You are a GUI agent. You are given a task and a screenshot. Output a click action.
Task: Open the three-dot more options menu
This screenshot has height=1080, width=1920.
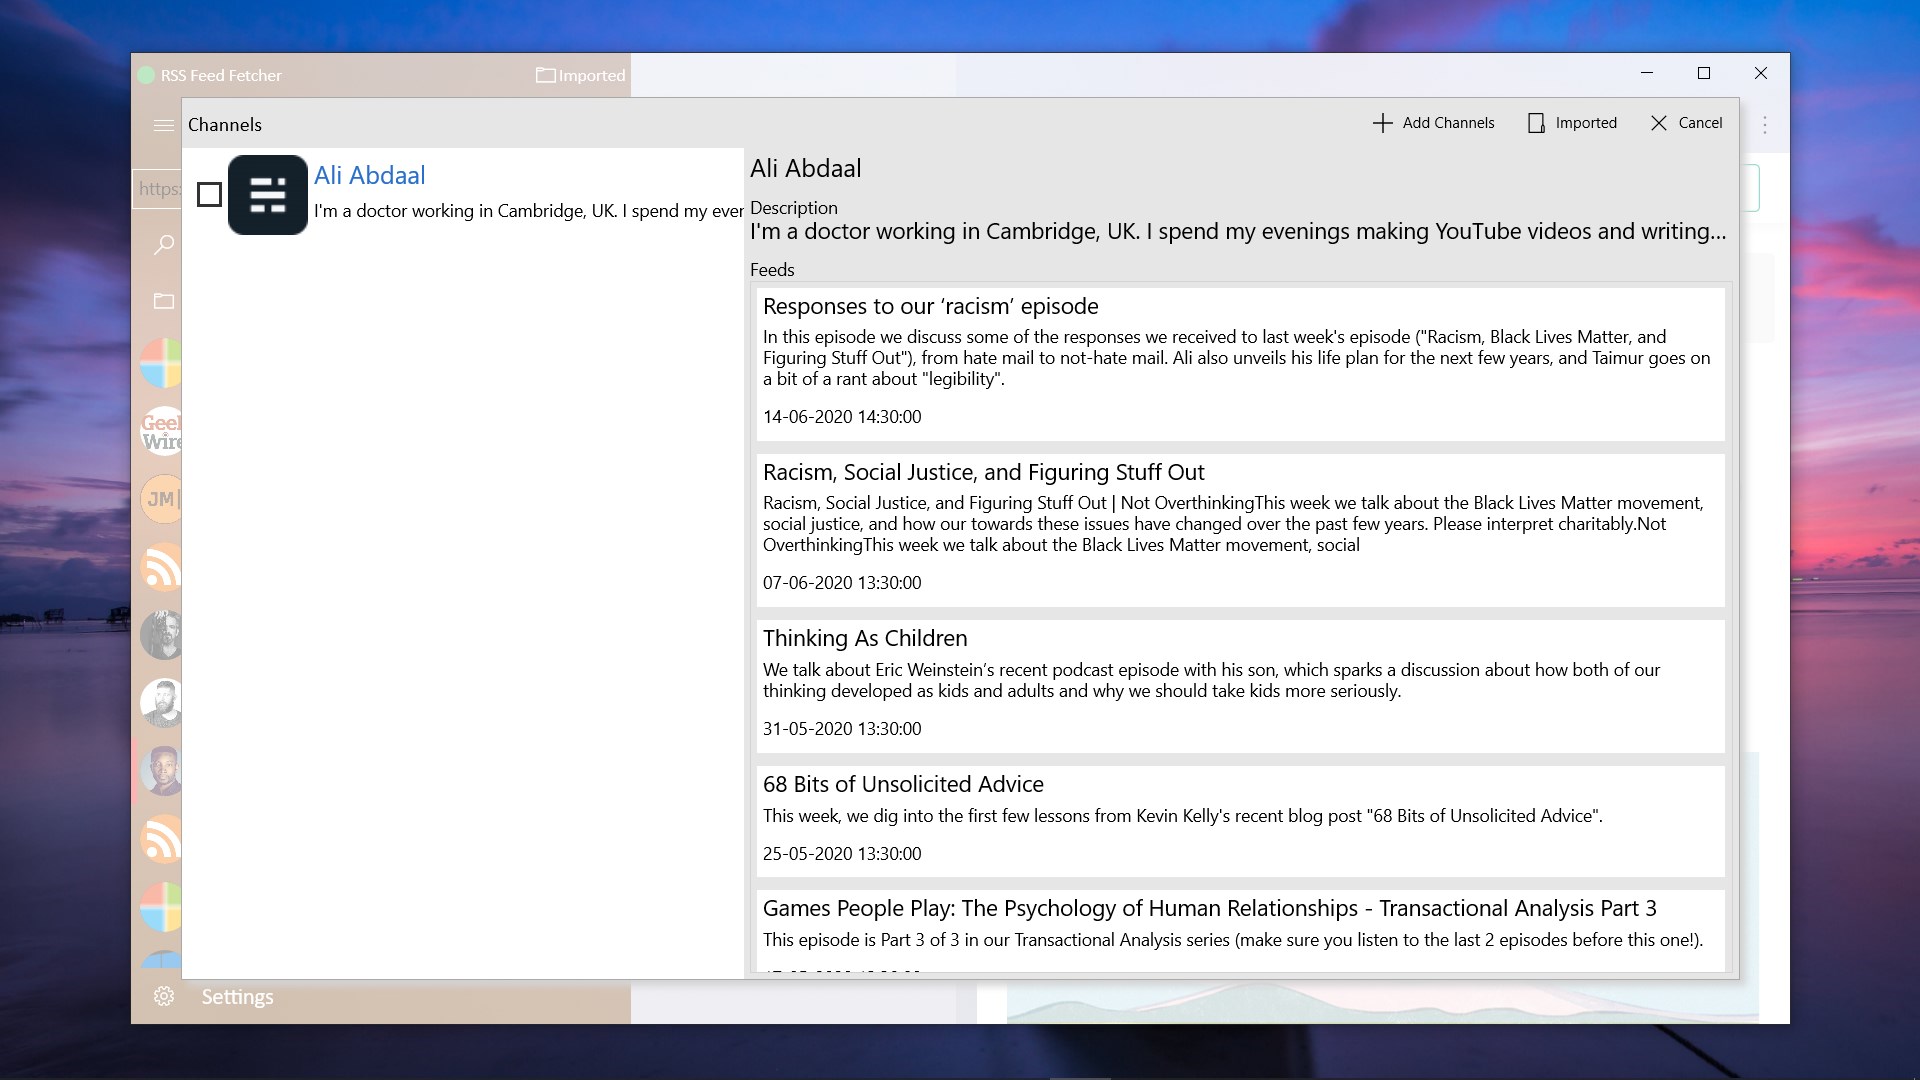[1765, 125]
